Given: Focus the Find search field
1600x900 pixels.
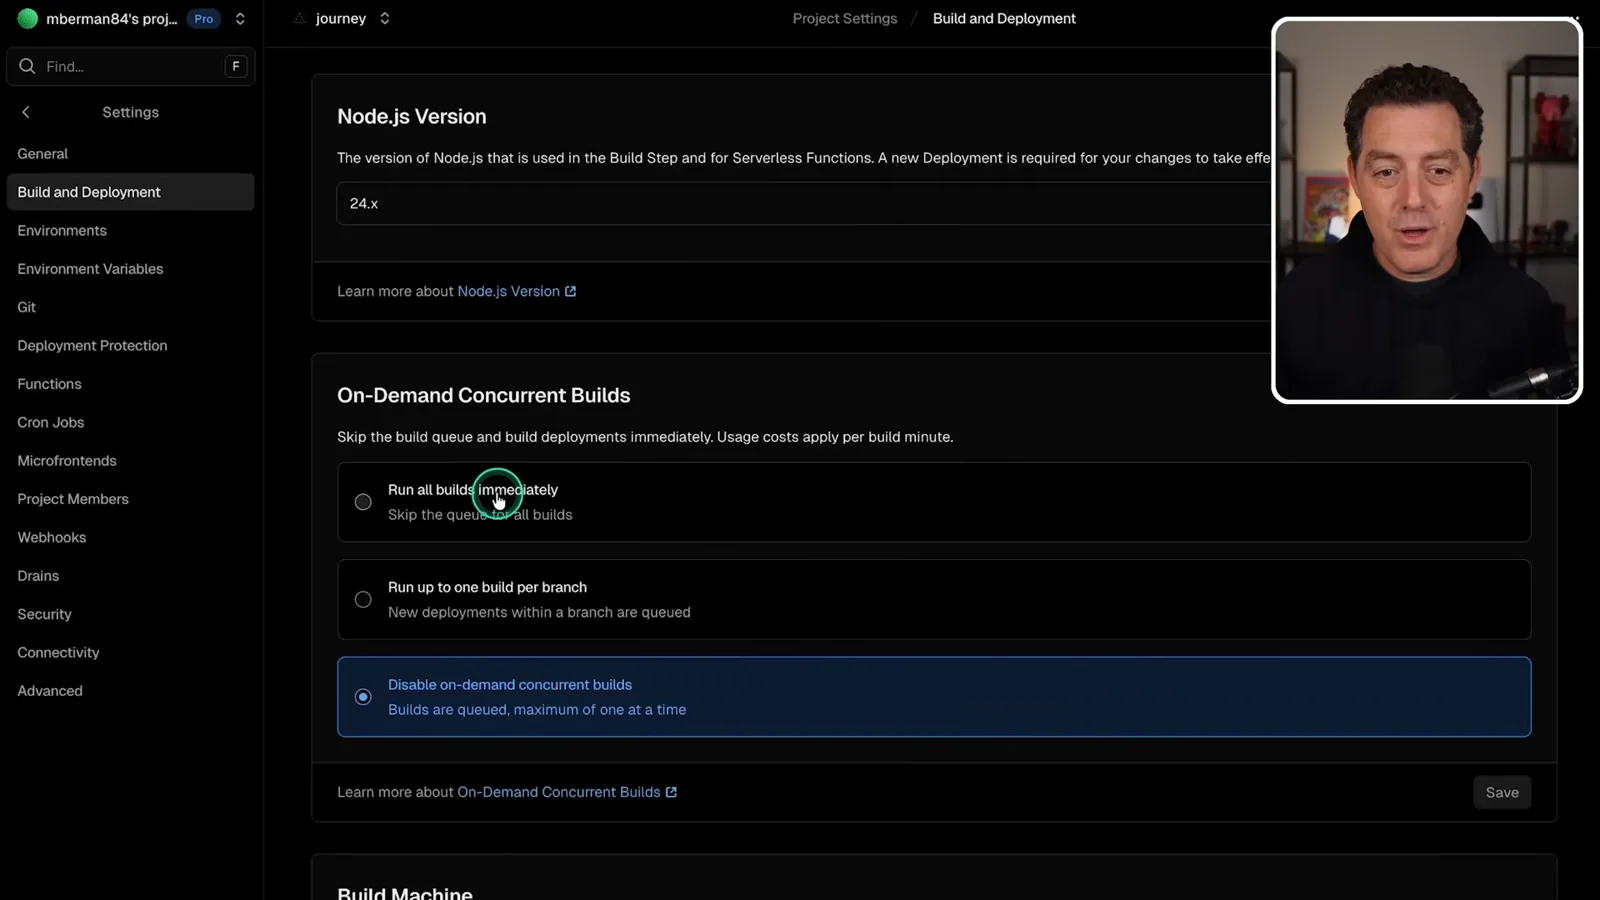Looking at the screenshot, I should tap(131, 66).
